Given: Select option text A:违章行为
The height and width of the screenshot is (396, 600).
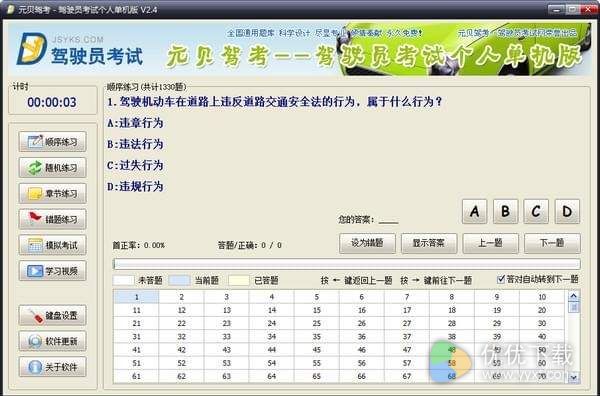Looking at the screenshot, I should (x=135, y=123).
